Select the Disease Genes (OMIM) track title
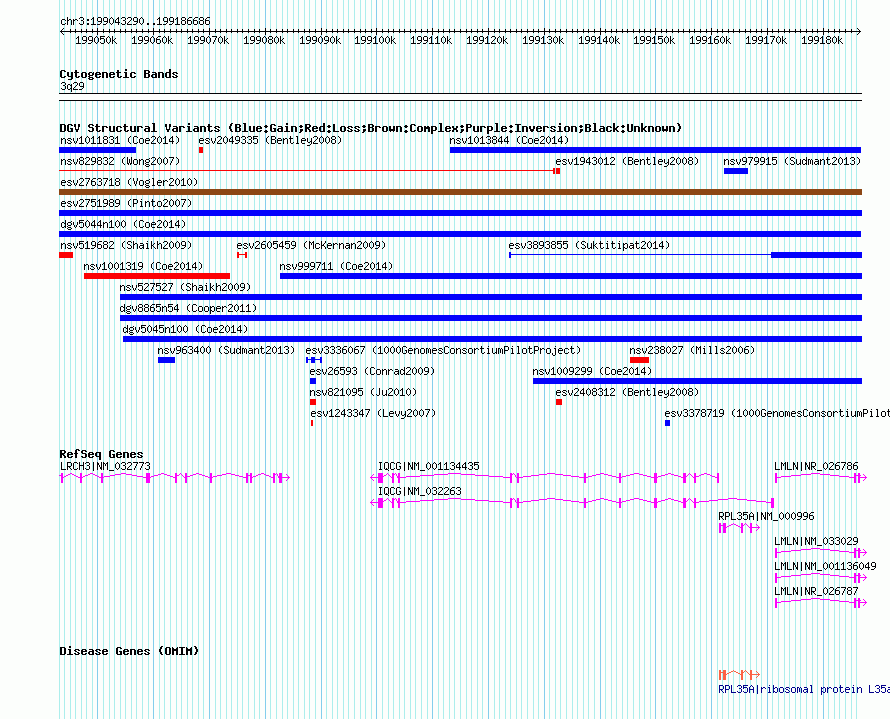 pos(129,651)
